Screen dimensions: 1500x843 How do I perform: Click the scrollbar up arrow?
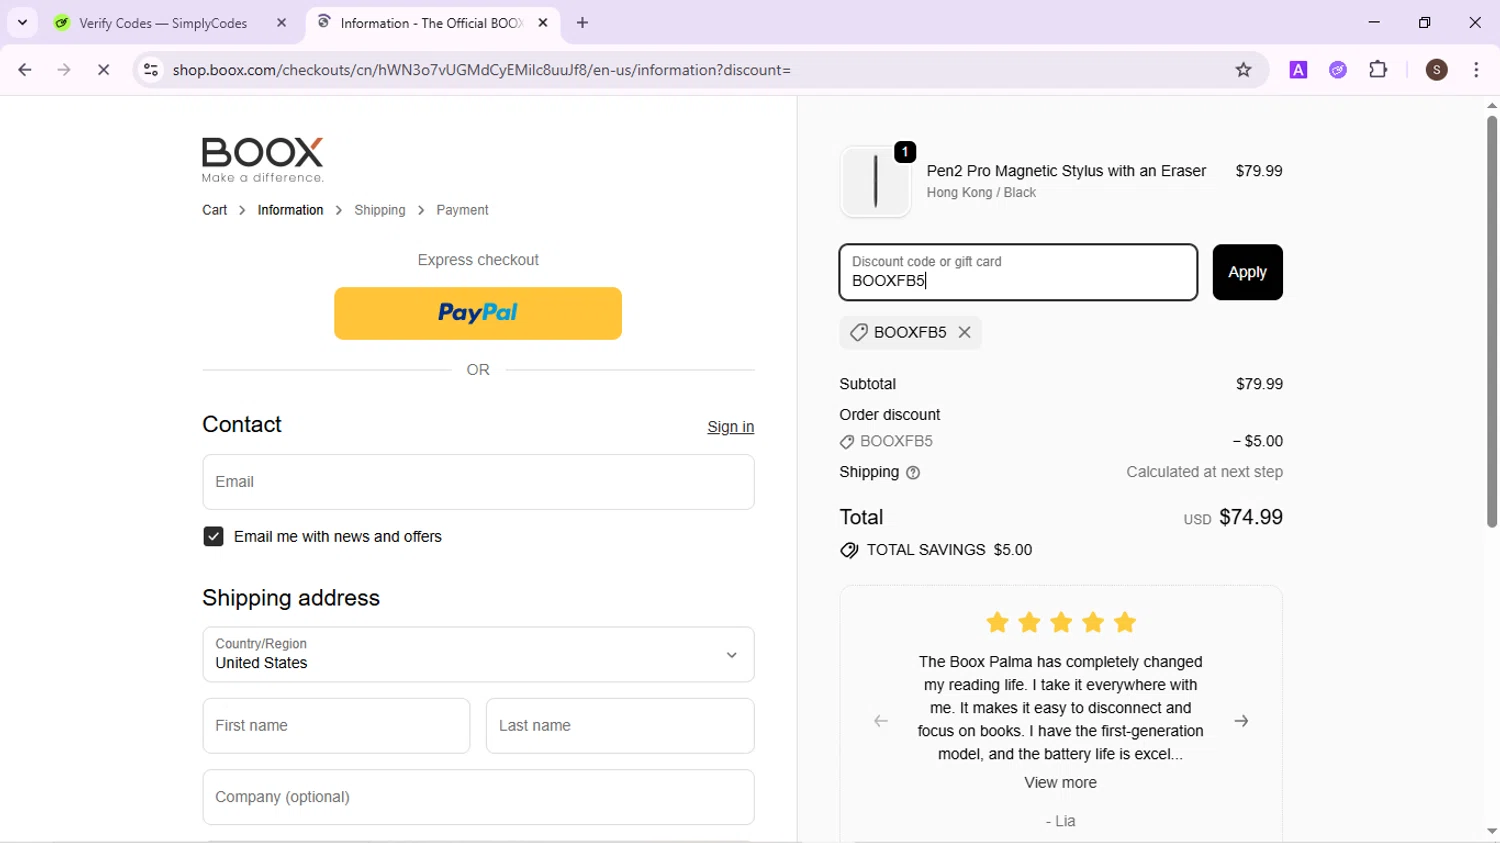(x=1491, y=105)
